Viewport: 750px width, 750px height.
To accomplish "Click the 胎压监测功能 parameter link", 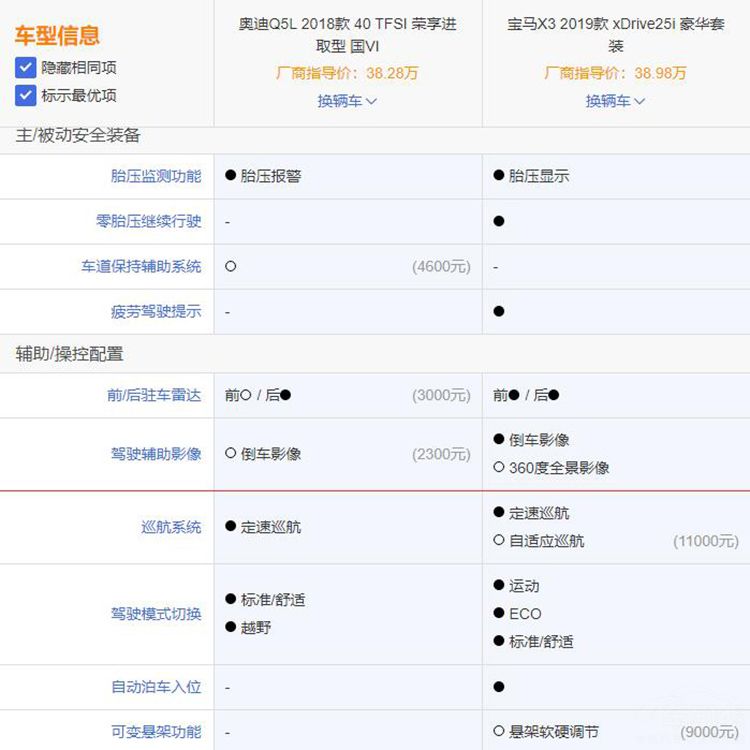I will coord(155,176).
